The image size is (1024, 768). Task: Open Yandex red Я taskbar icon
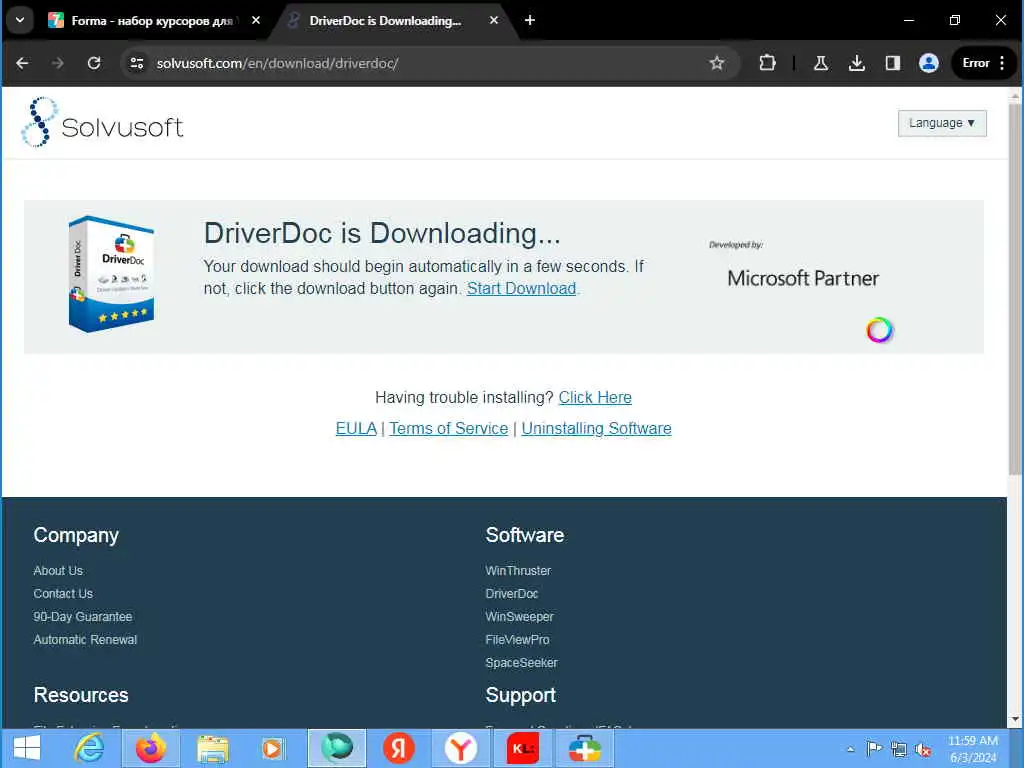(398, 748)
